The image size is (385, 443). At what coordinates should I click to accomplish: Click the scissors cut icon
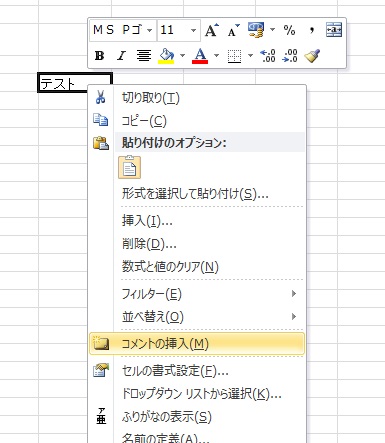[100, 97]
